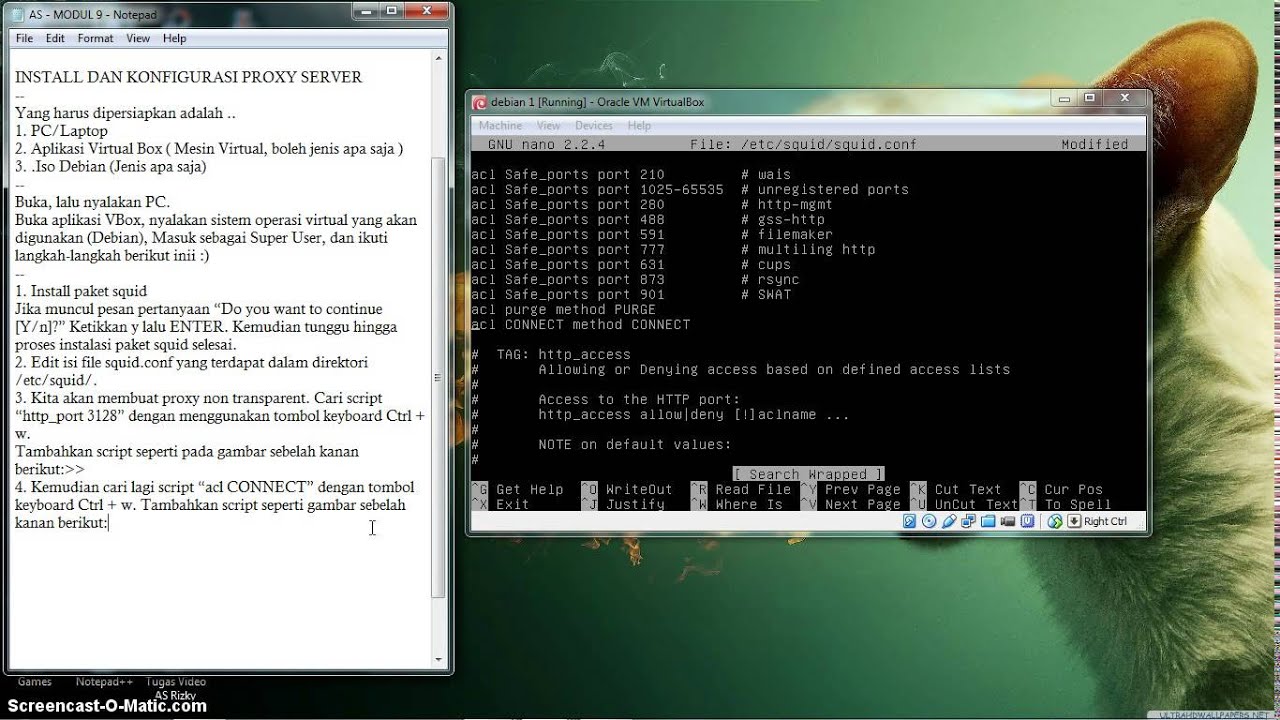1280x720 pixels.
Task: Click the line 'acl CONNECT method CONNECT' in terminal
Action: pos(580,325)
